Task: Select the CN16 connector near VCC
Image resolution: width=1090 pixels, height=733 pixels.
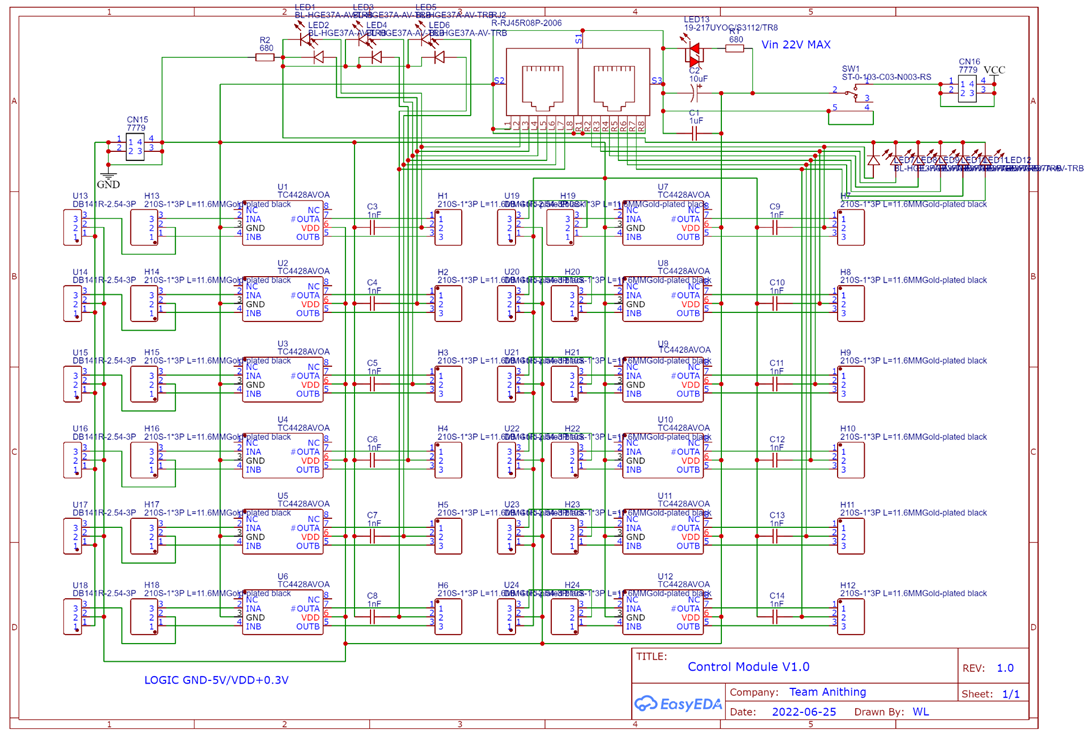Action: coord(966,88)
